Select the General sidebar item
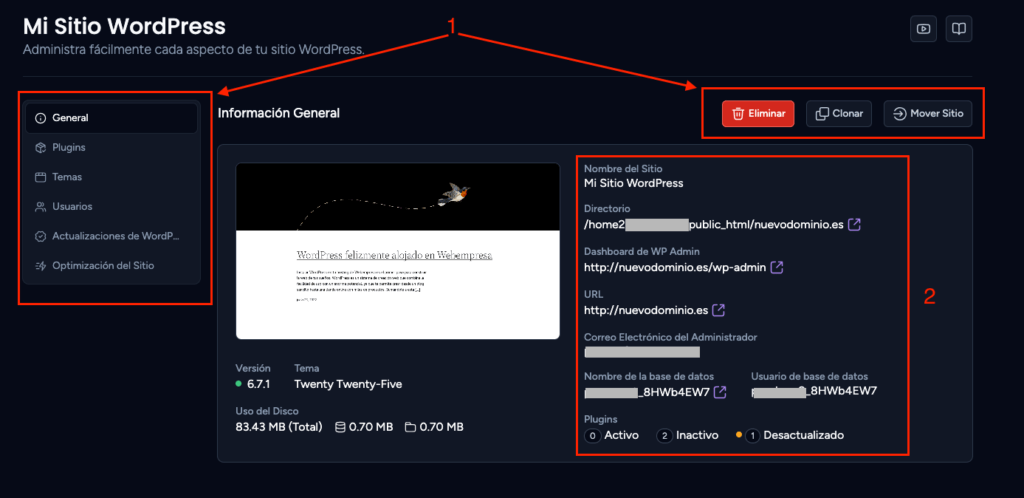 [111, 118]
